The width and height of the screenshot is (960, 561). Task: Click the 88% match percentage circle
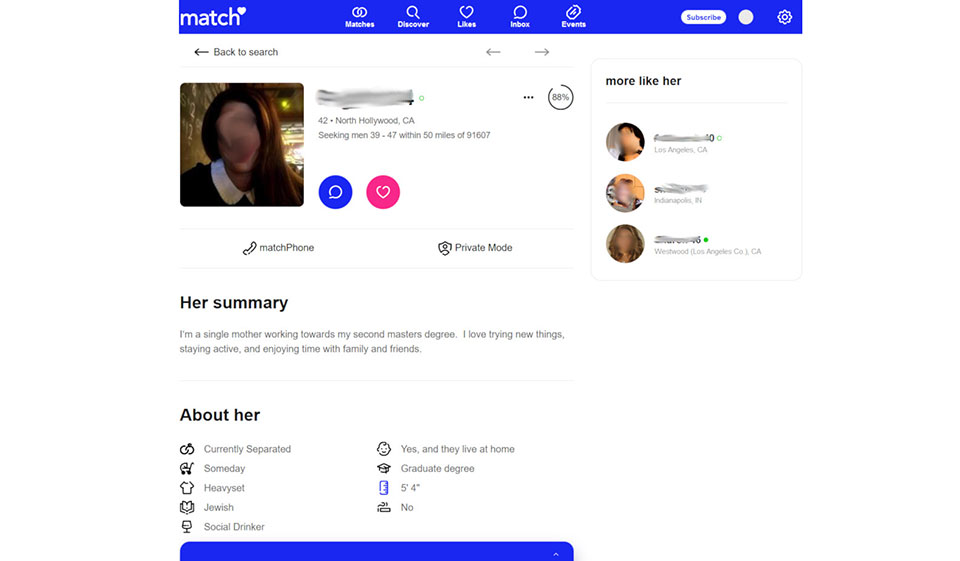click(560, 98)
